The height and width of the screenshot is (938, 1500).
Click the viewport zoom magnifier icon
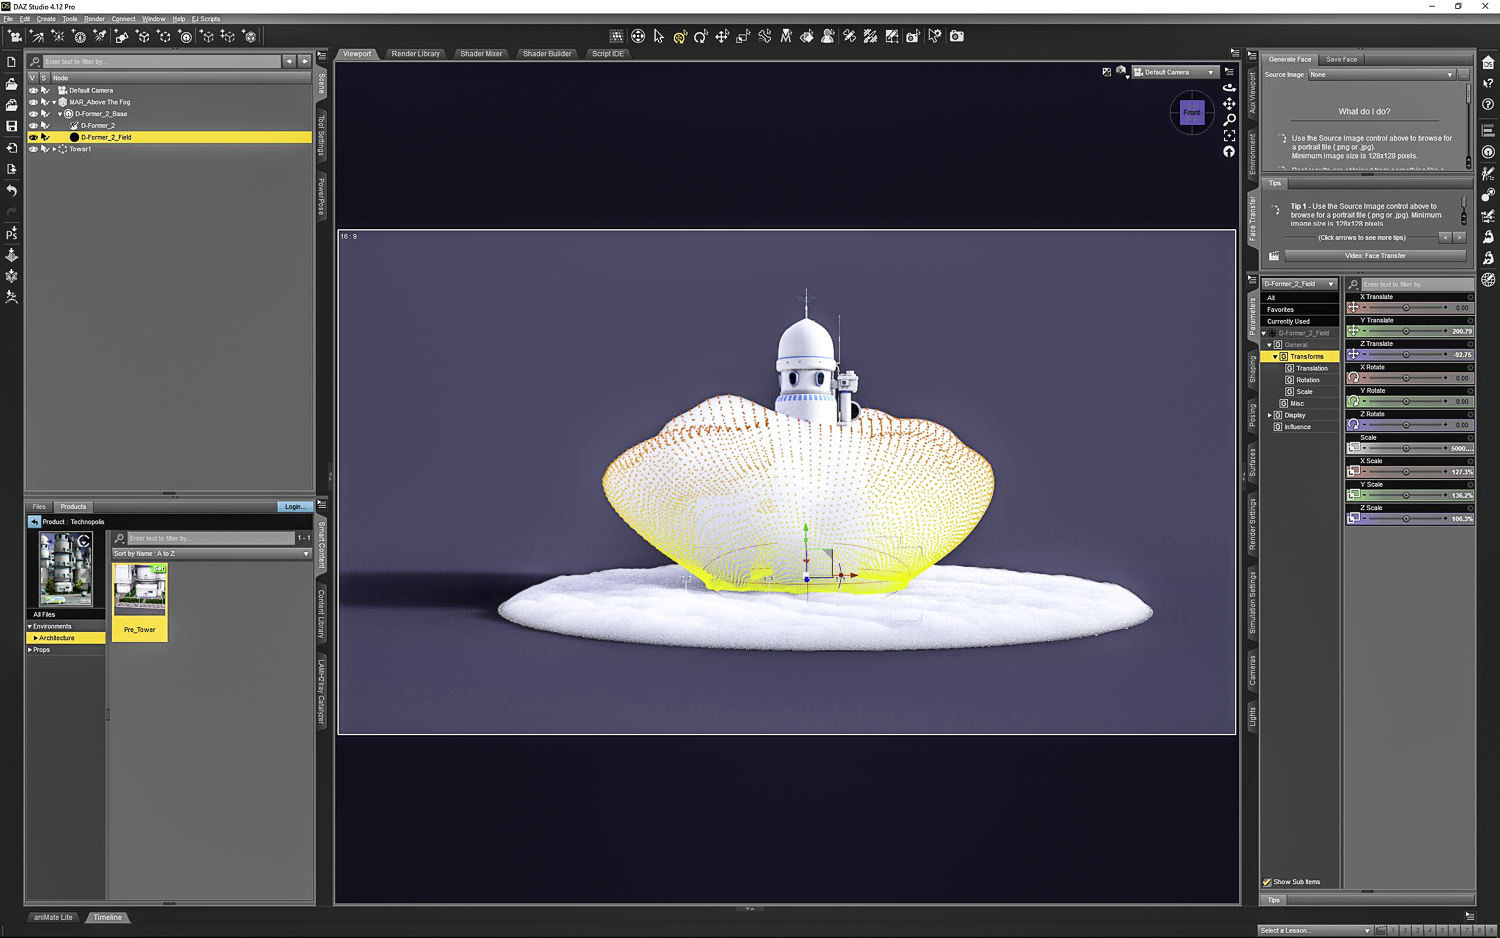point(1229,119)
